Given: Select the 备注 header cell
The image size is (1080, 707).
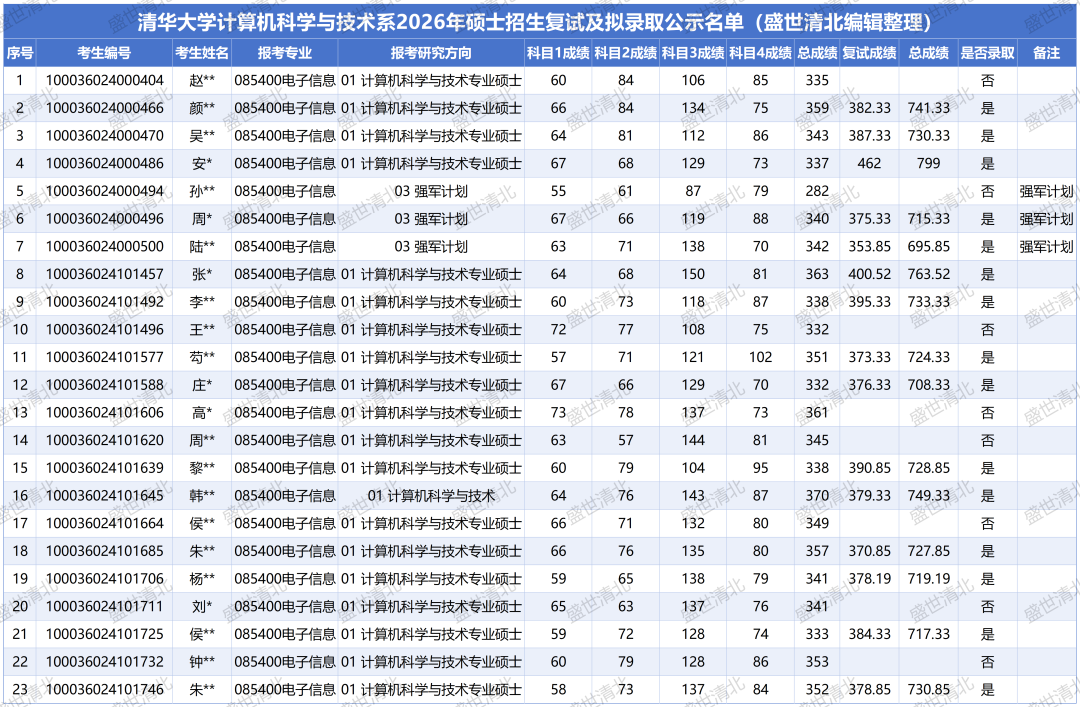Looking at the screenshot, I should (x=1046, y=53).
